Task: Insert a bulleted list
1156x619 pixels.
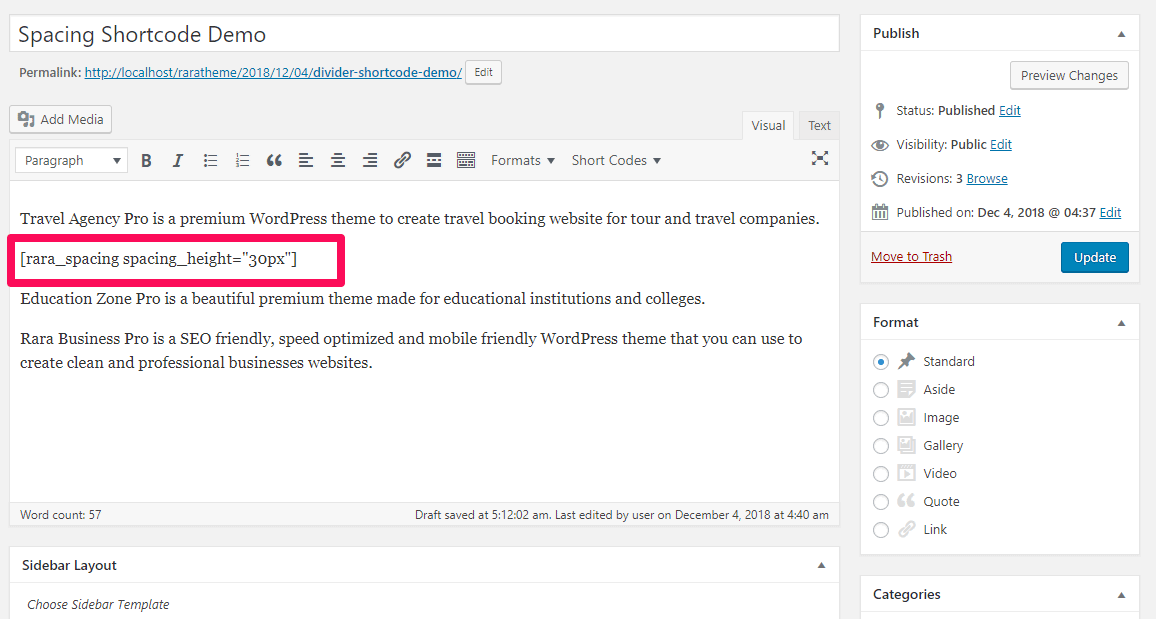Action: click(210, 160)
